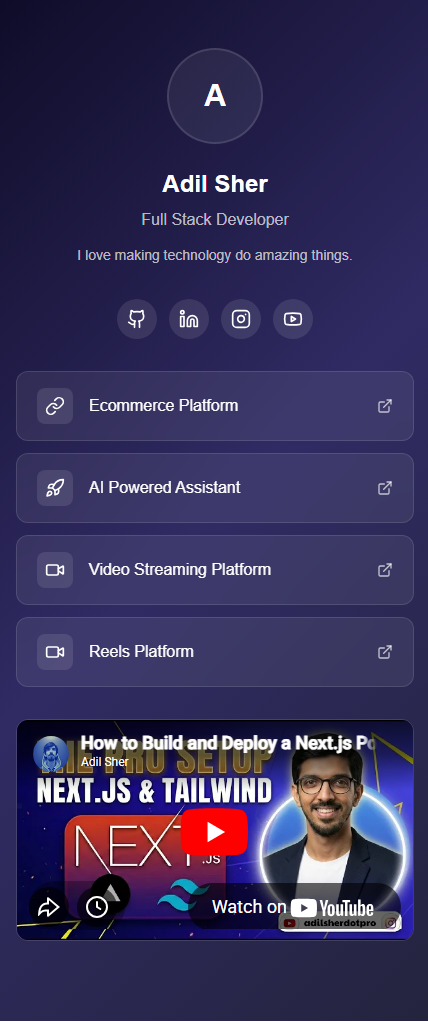Click the 'Adil Sher' channel name on video

(x=105, y=761)
